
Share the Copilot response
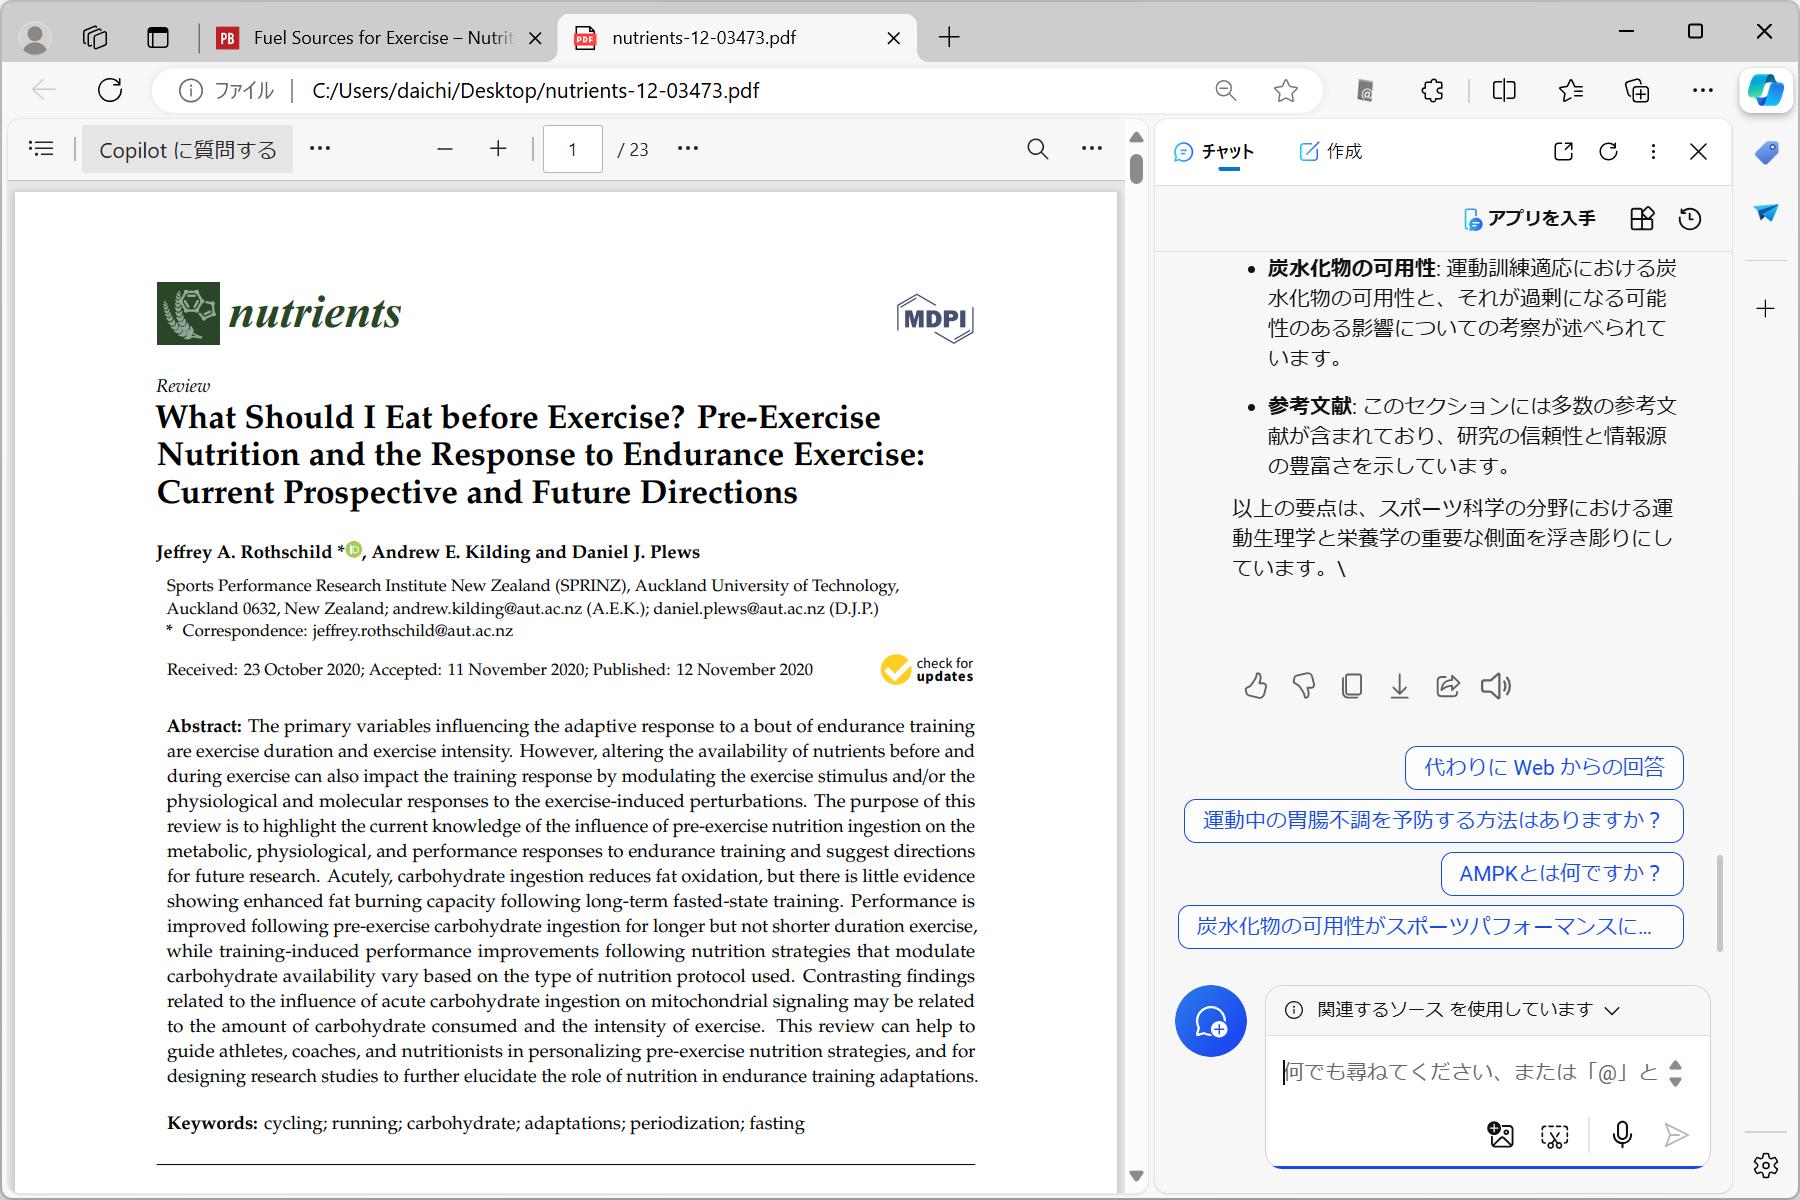point(1448,686)
